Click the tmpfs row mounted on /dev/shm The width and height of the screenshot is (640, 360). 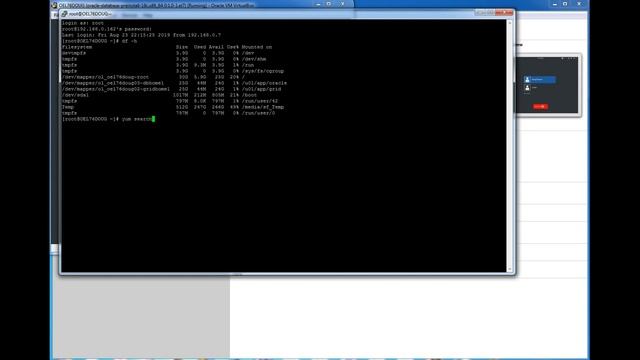pyautogui.click(x=164, y=59)
